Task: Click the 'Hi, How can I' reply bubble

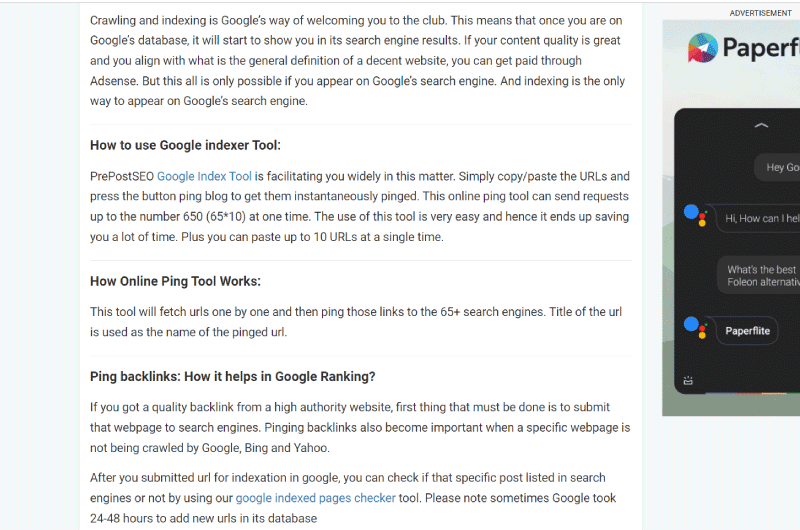Action: [759, 218]
